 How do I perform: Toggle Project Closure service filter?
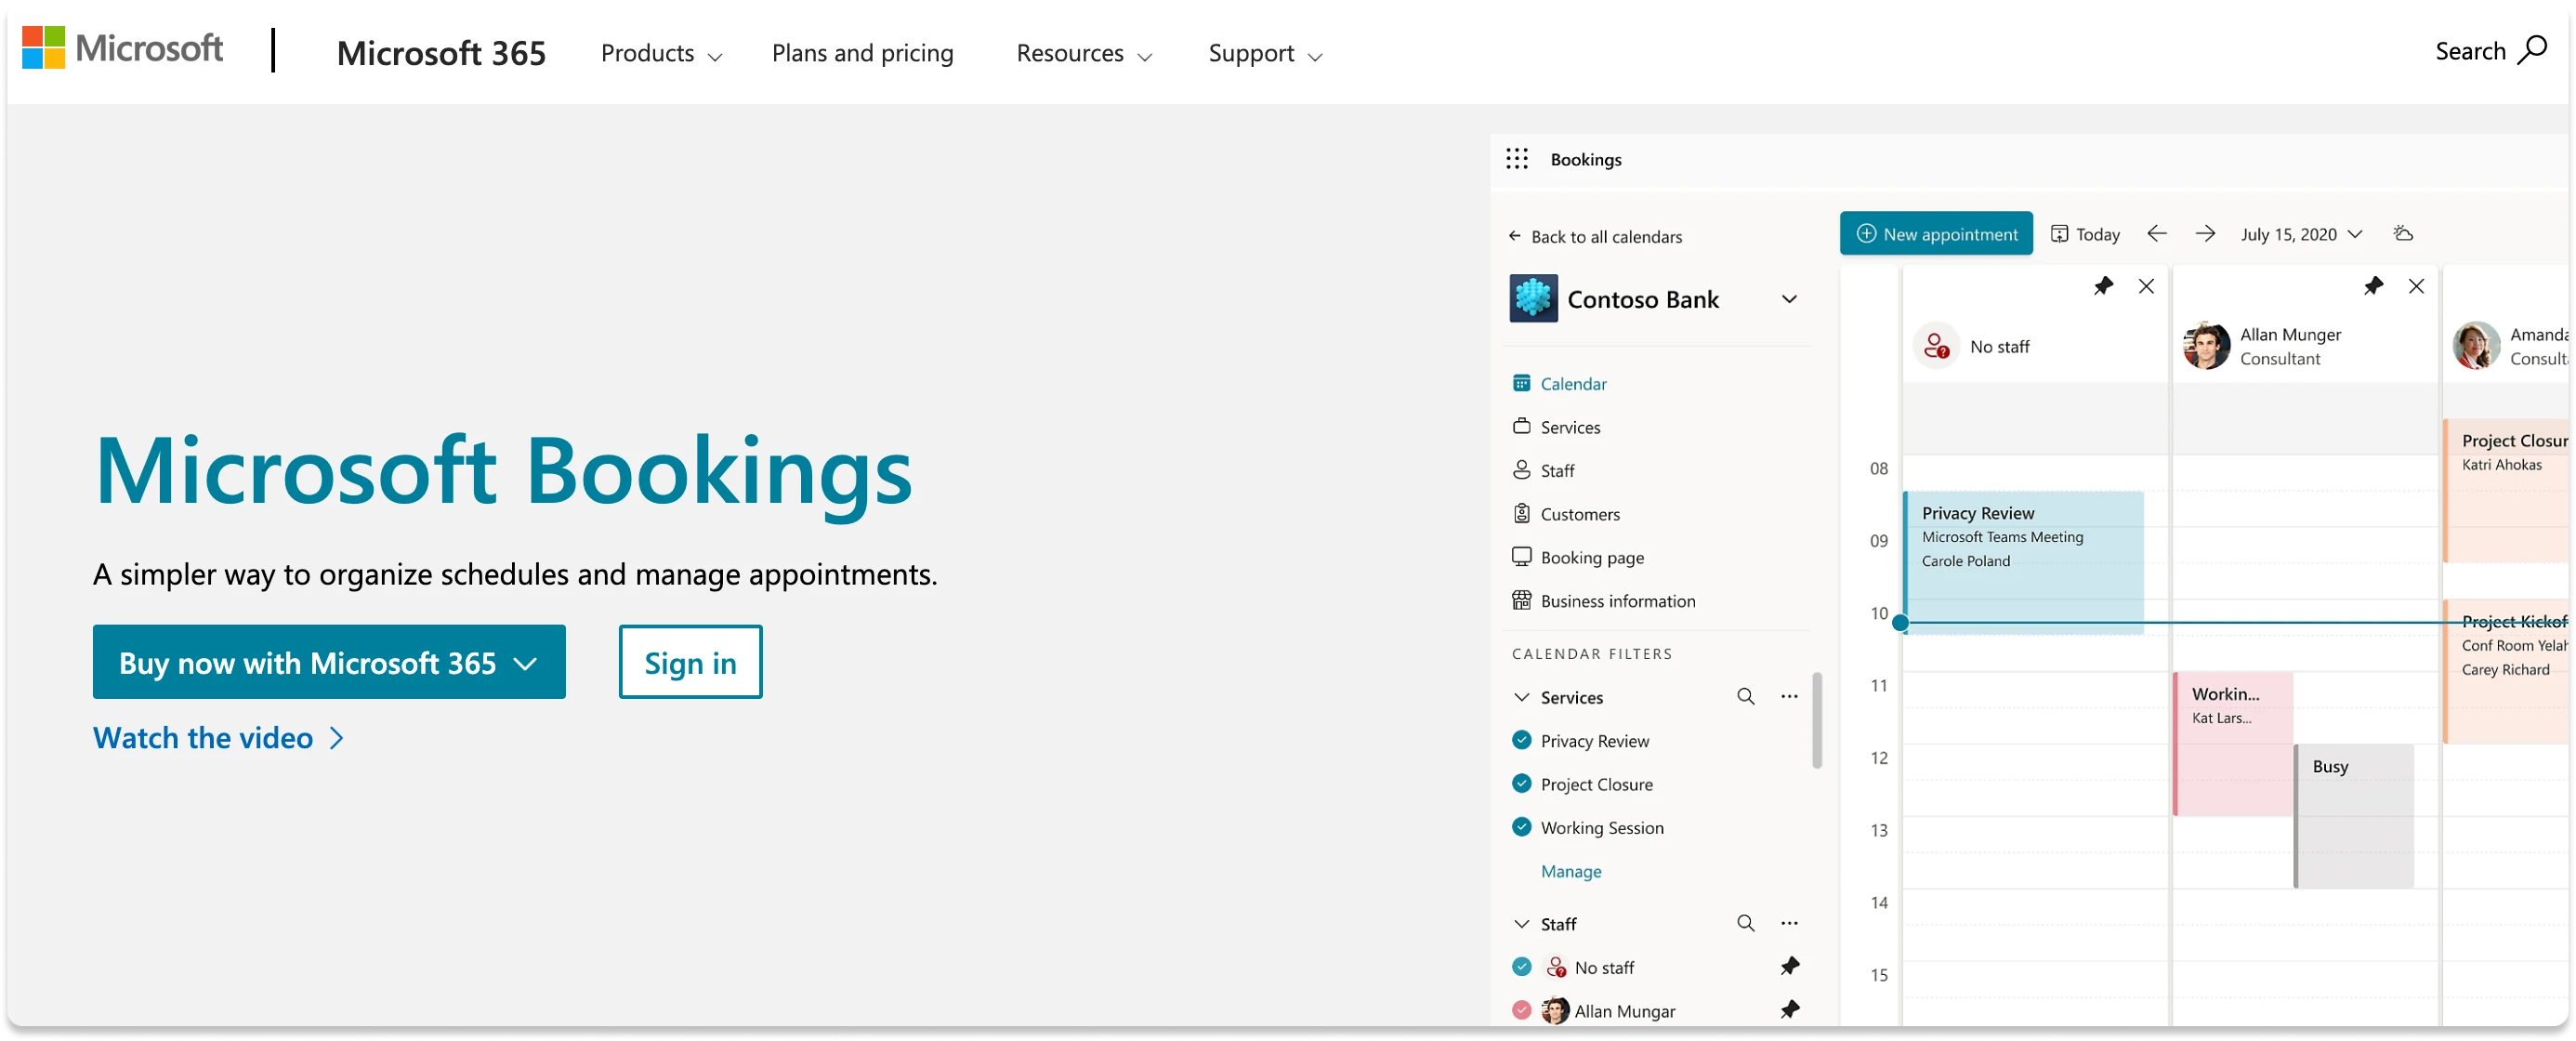(1521, 784)
